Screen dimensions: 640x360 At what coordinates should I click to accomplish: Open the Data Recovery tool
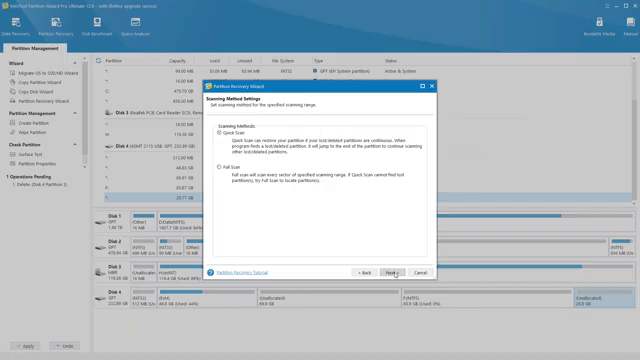(16, 27)
